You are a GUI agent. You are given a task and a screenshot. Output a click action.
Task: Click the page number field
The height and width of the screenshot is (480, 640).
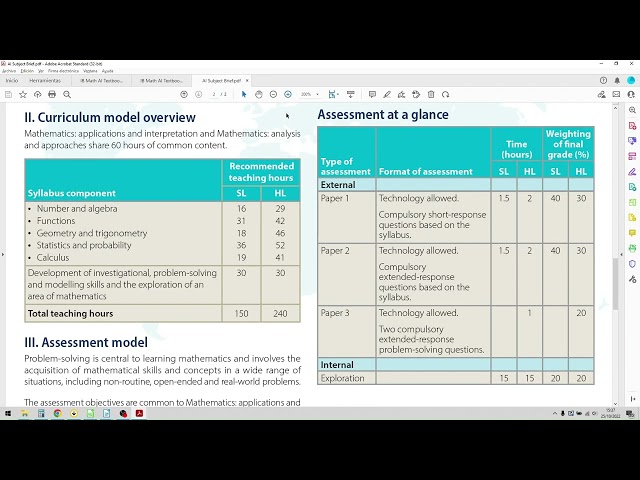(213, 95)
